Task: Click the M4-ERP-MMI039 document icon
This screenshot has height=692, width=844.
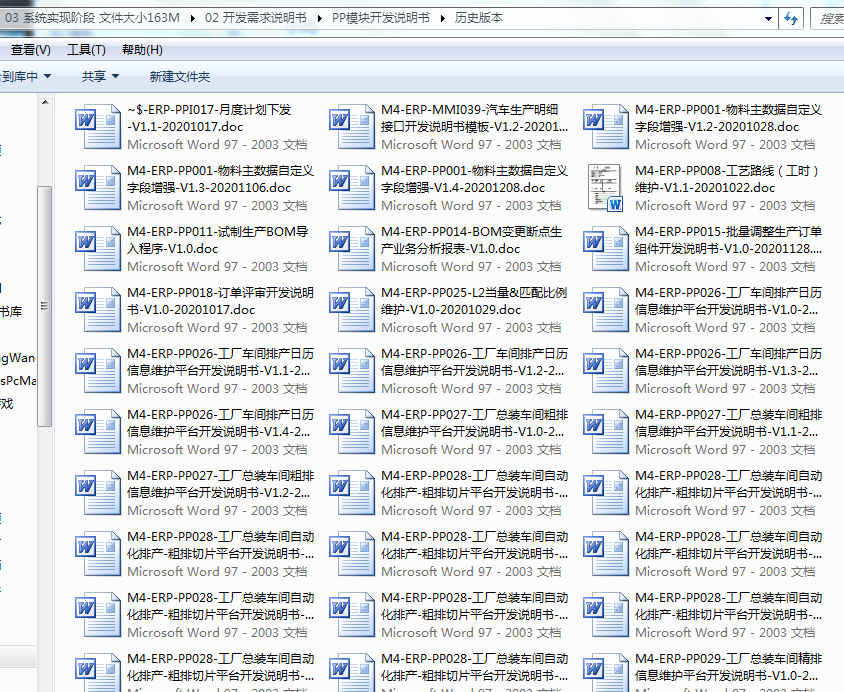Action: (352, 127)
